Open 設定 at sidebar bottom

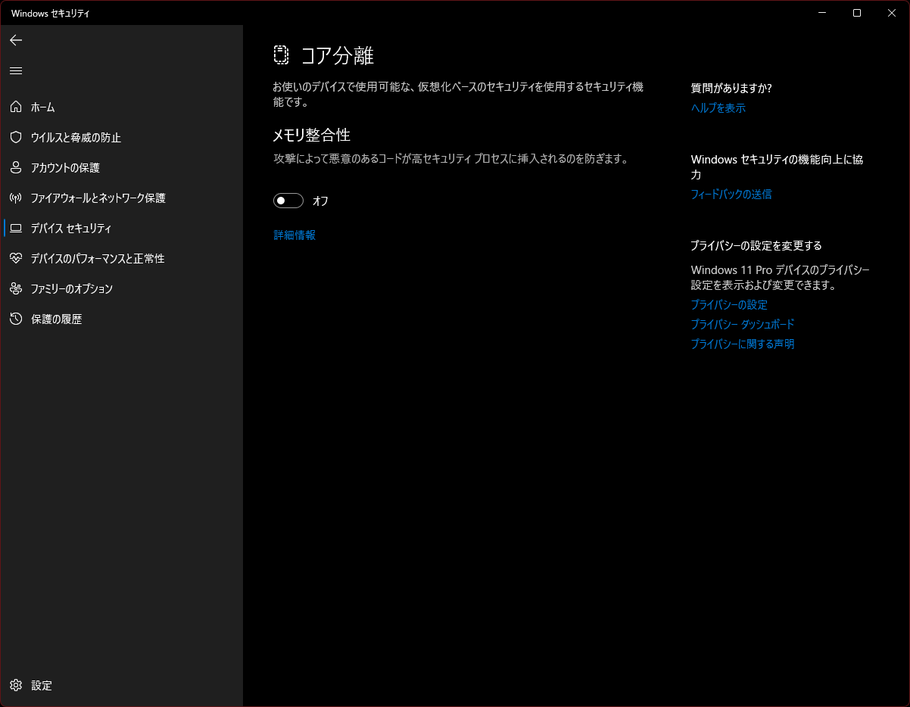121,685
